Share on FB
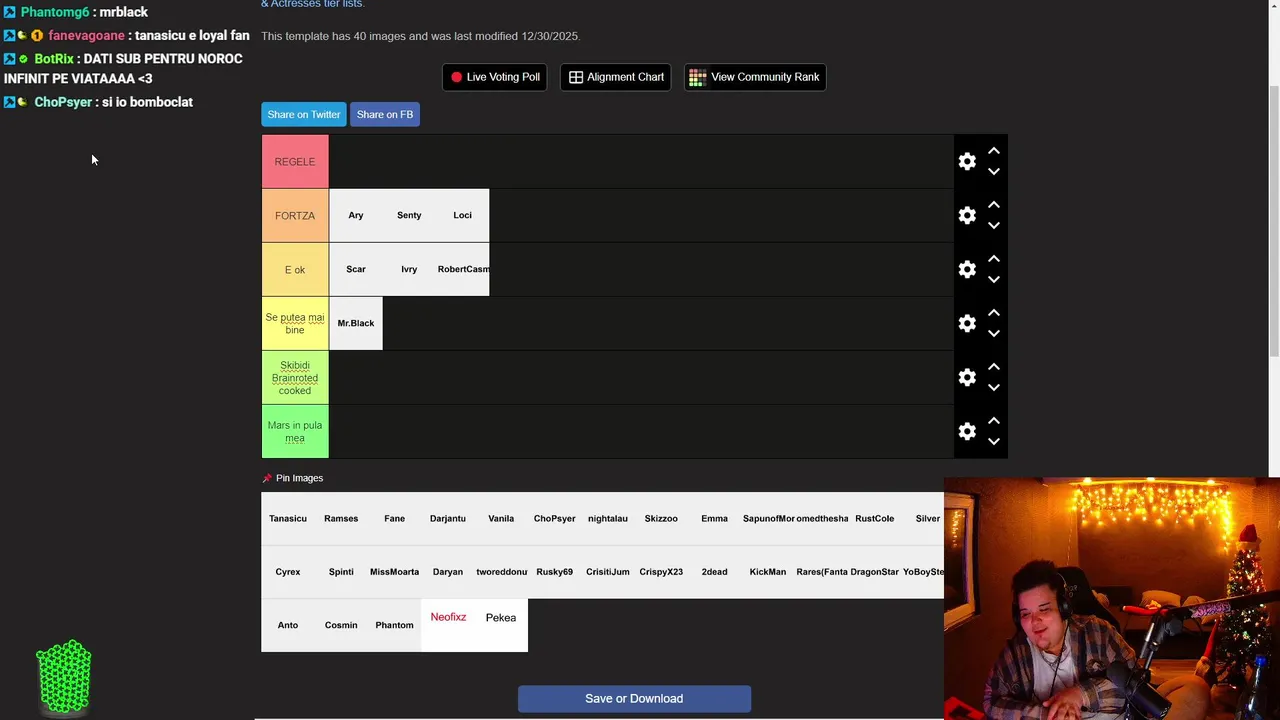 [x=385, y=114]
